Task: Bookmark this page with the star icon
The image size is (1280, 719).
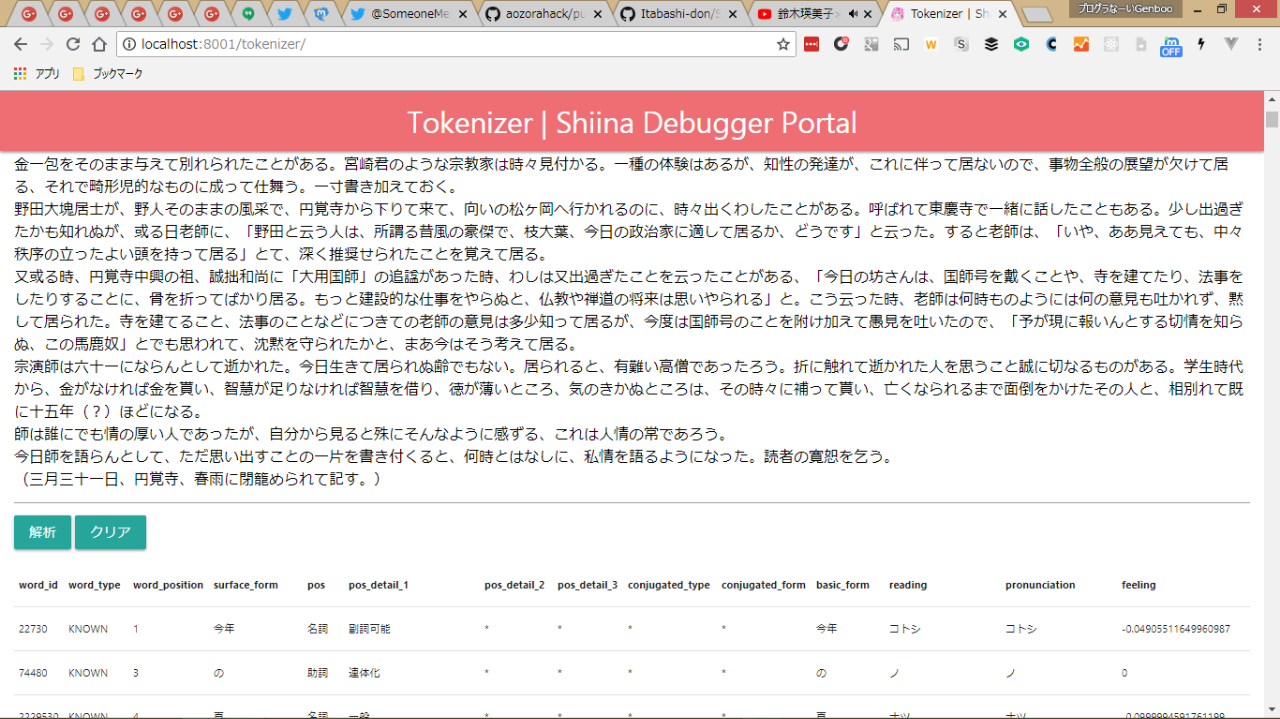Action: (x=783, y=44)
